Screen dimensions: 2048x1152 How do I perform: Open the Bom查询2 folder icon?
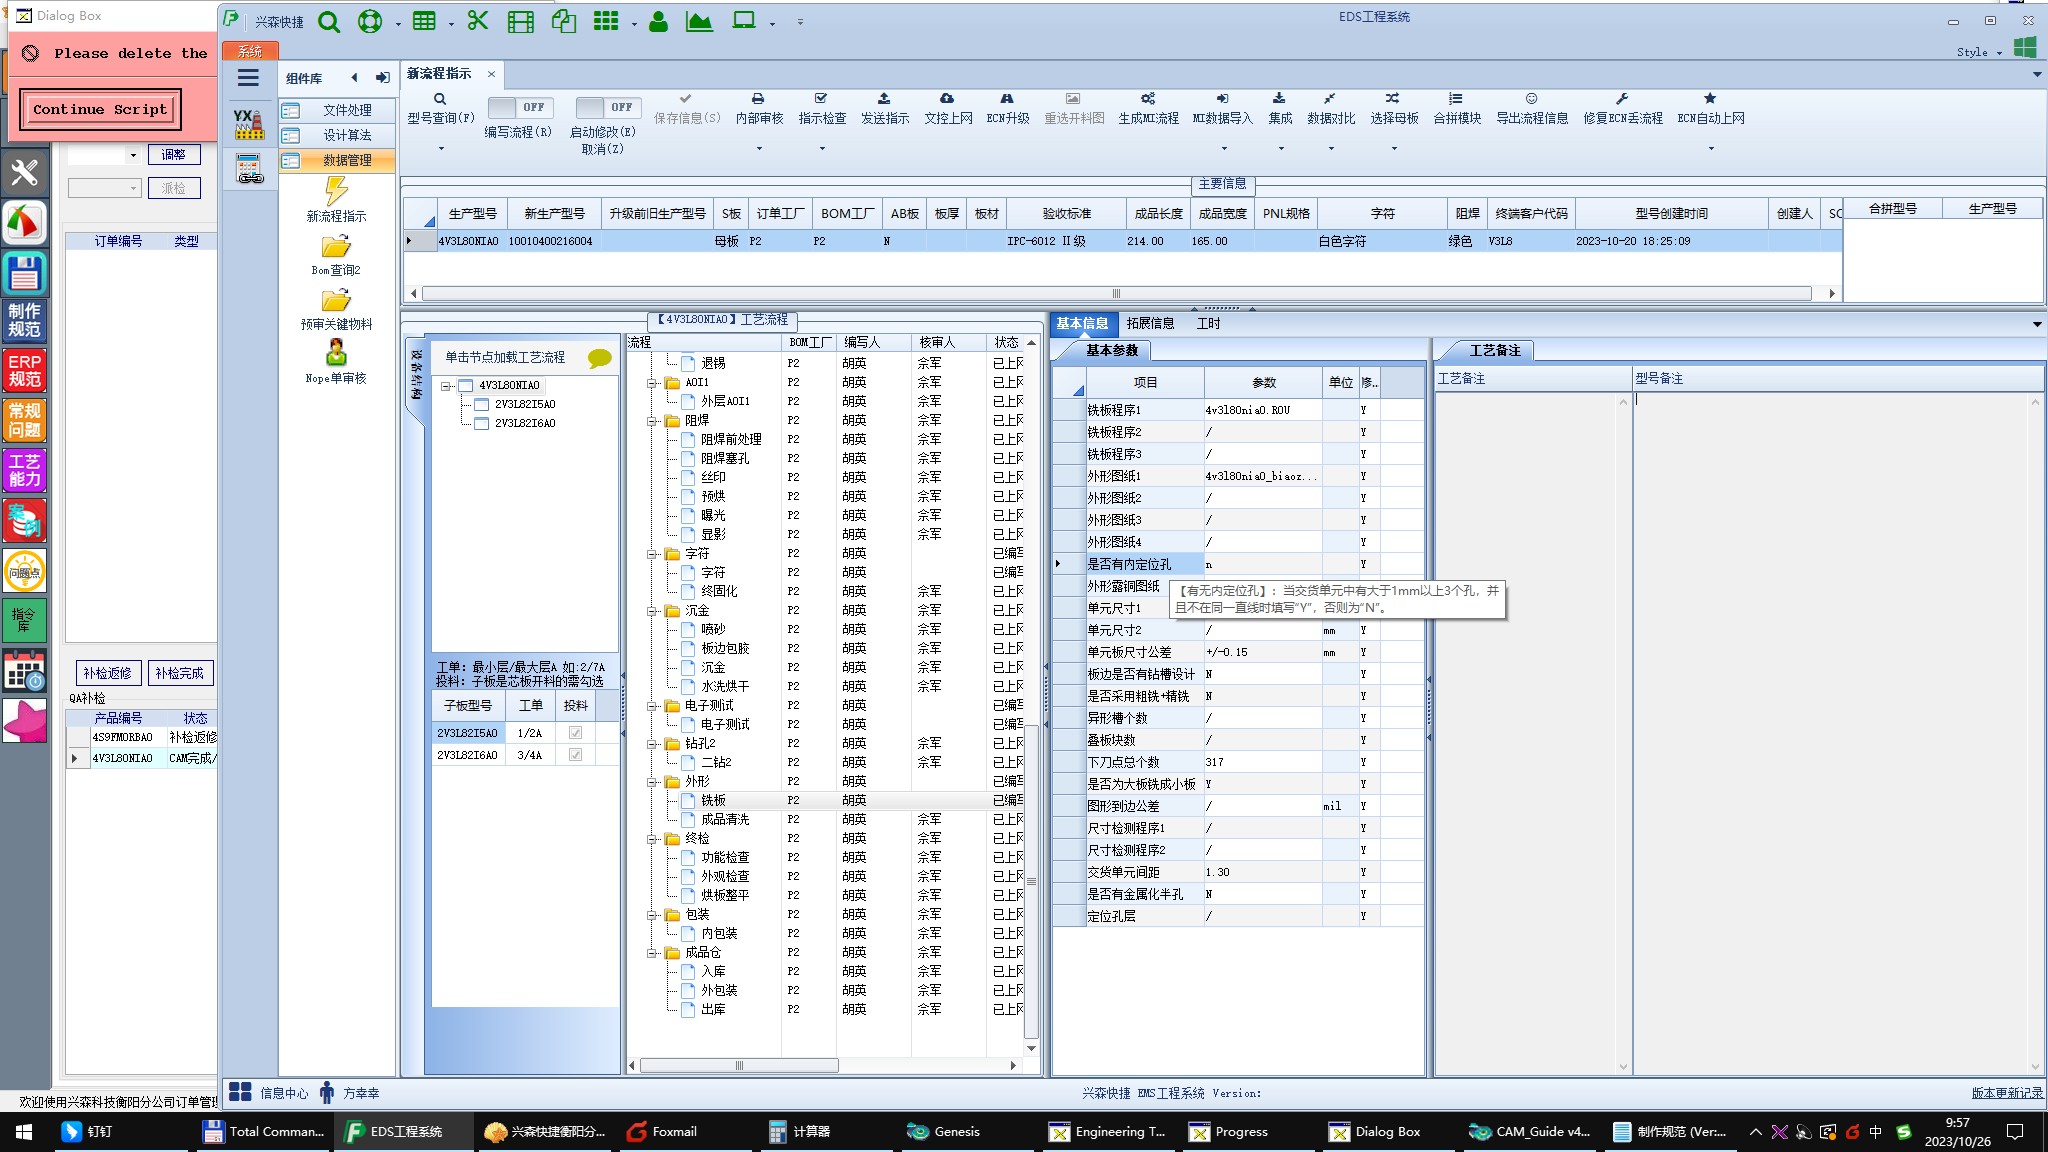point(336,246)
